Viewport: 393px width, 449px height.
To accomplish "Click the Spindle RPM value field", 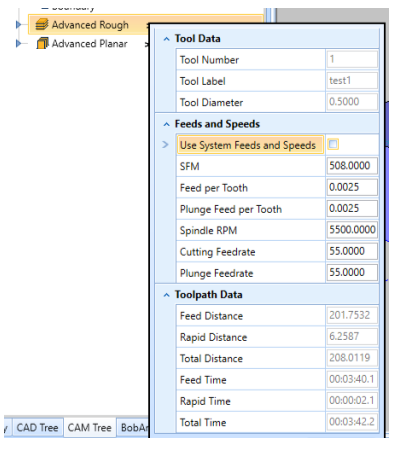I will point(352,230).
